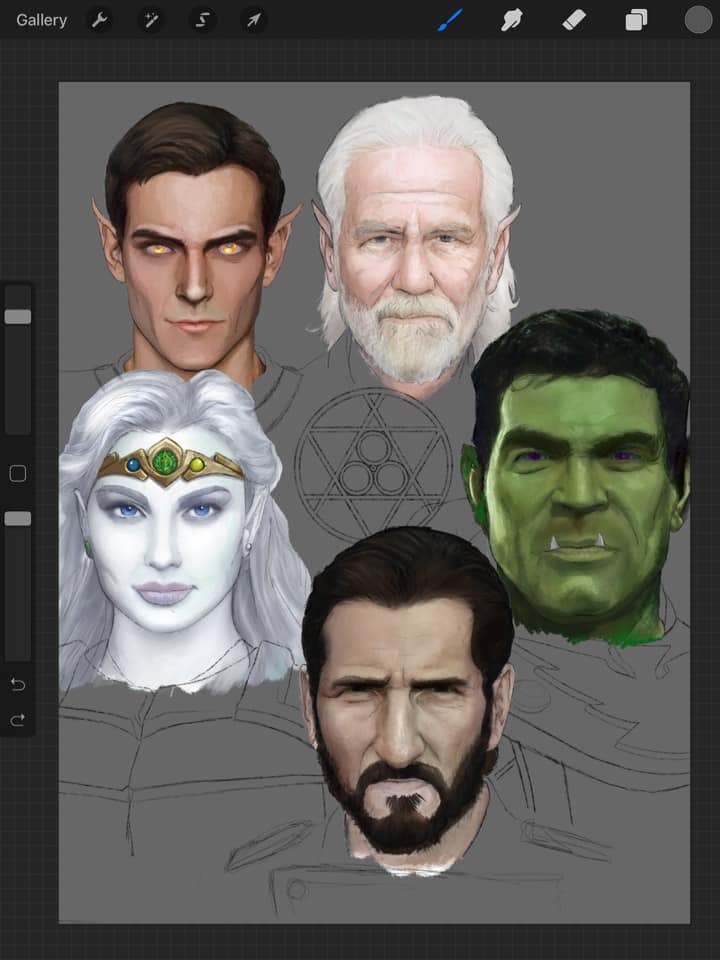Open the Actions wrench menu
The width and height of the screenshot is (720, 960).
pos(98,20)
